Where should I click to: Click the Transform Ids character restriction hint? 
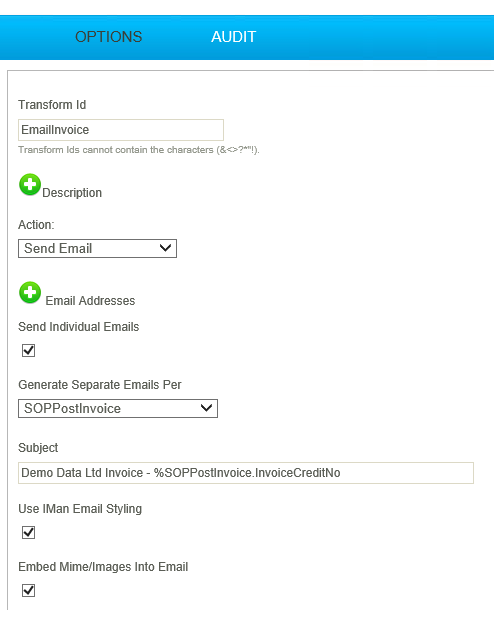click(139, 150)
